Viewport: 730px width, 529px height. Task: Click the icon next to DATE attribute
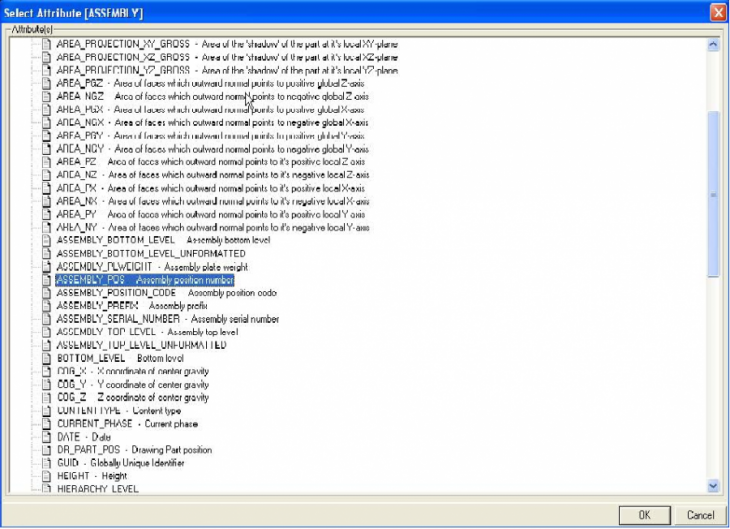[x=46, y=437]
